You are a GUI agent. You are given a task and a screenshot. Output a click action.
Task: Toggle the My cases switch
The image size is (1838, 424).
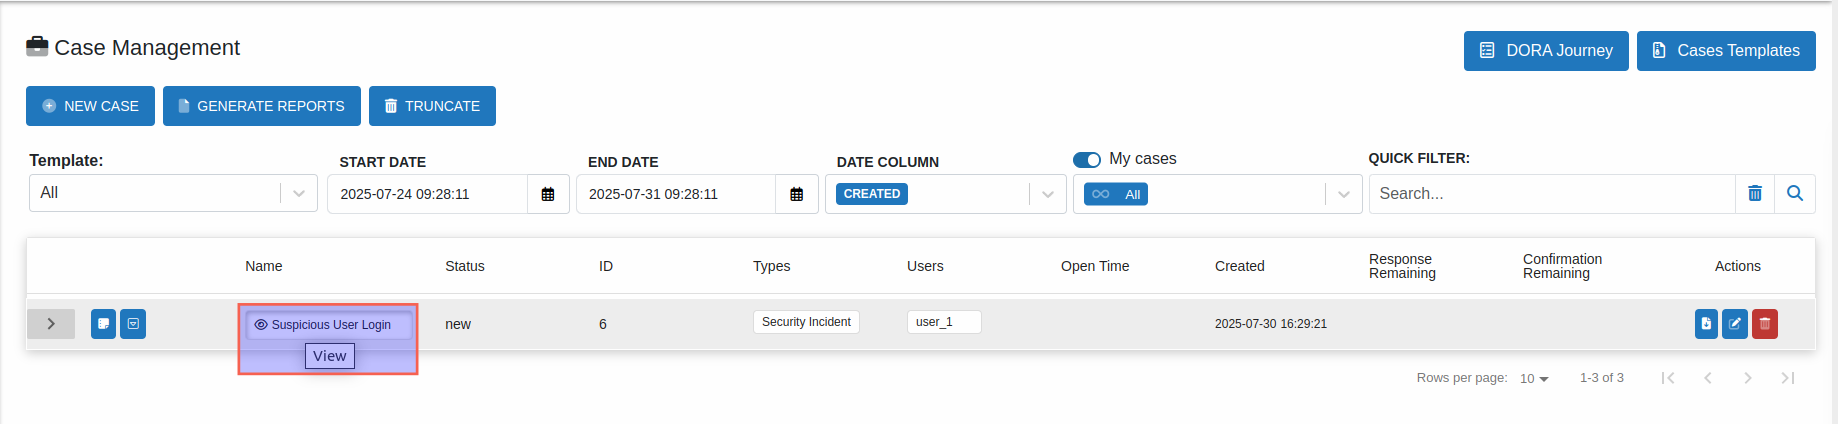click(1086, 160)
